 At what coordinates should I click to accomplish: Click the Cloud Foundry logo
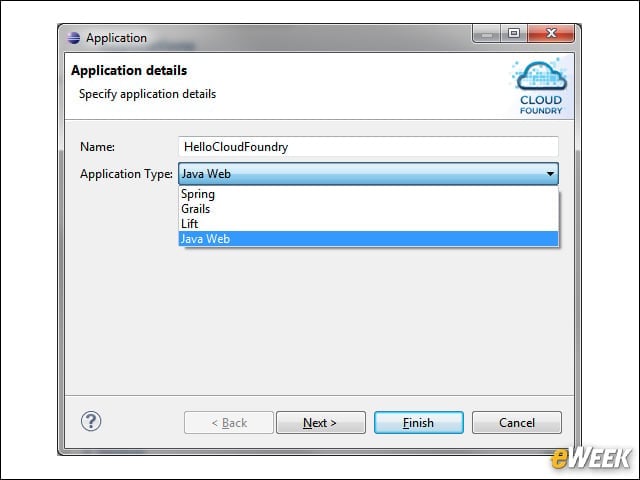(541, 87)
